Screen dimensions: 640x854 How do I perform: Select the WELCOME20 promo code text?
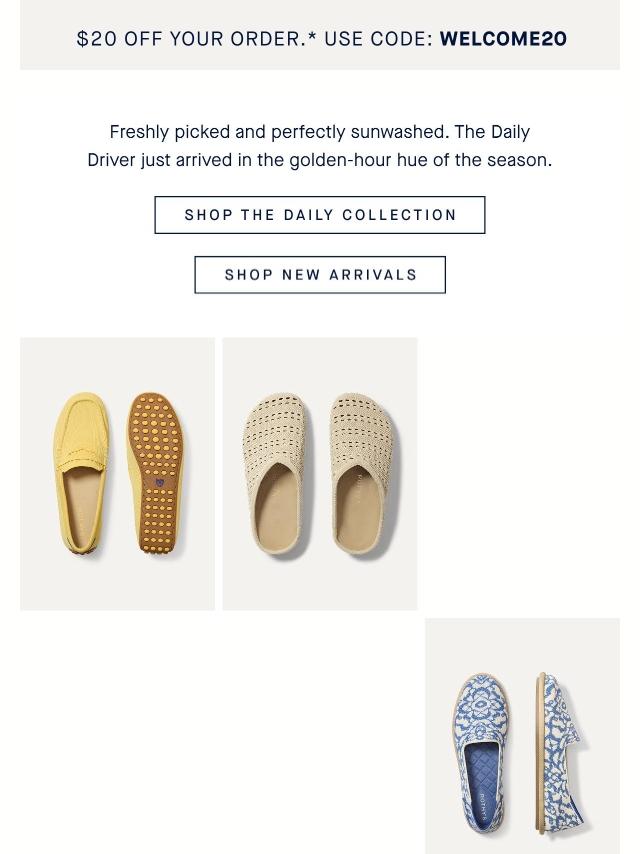[x=503, y=39]
